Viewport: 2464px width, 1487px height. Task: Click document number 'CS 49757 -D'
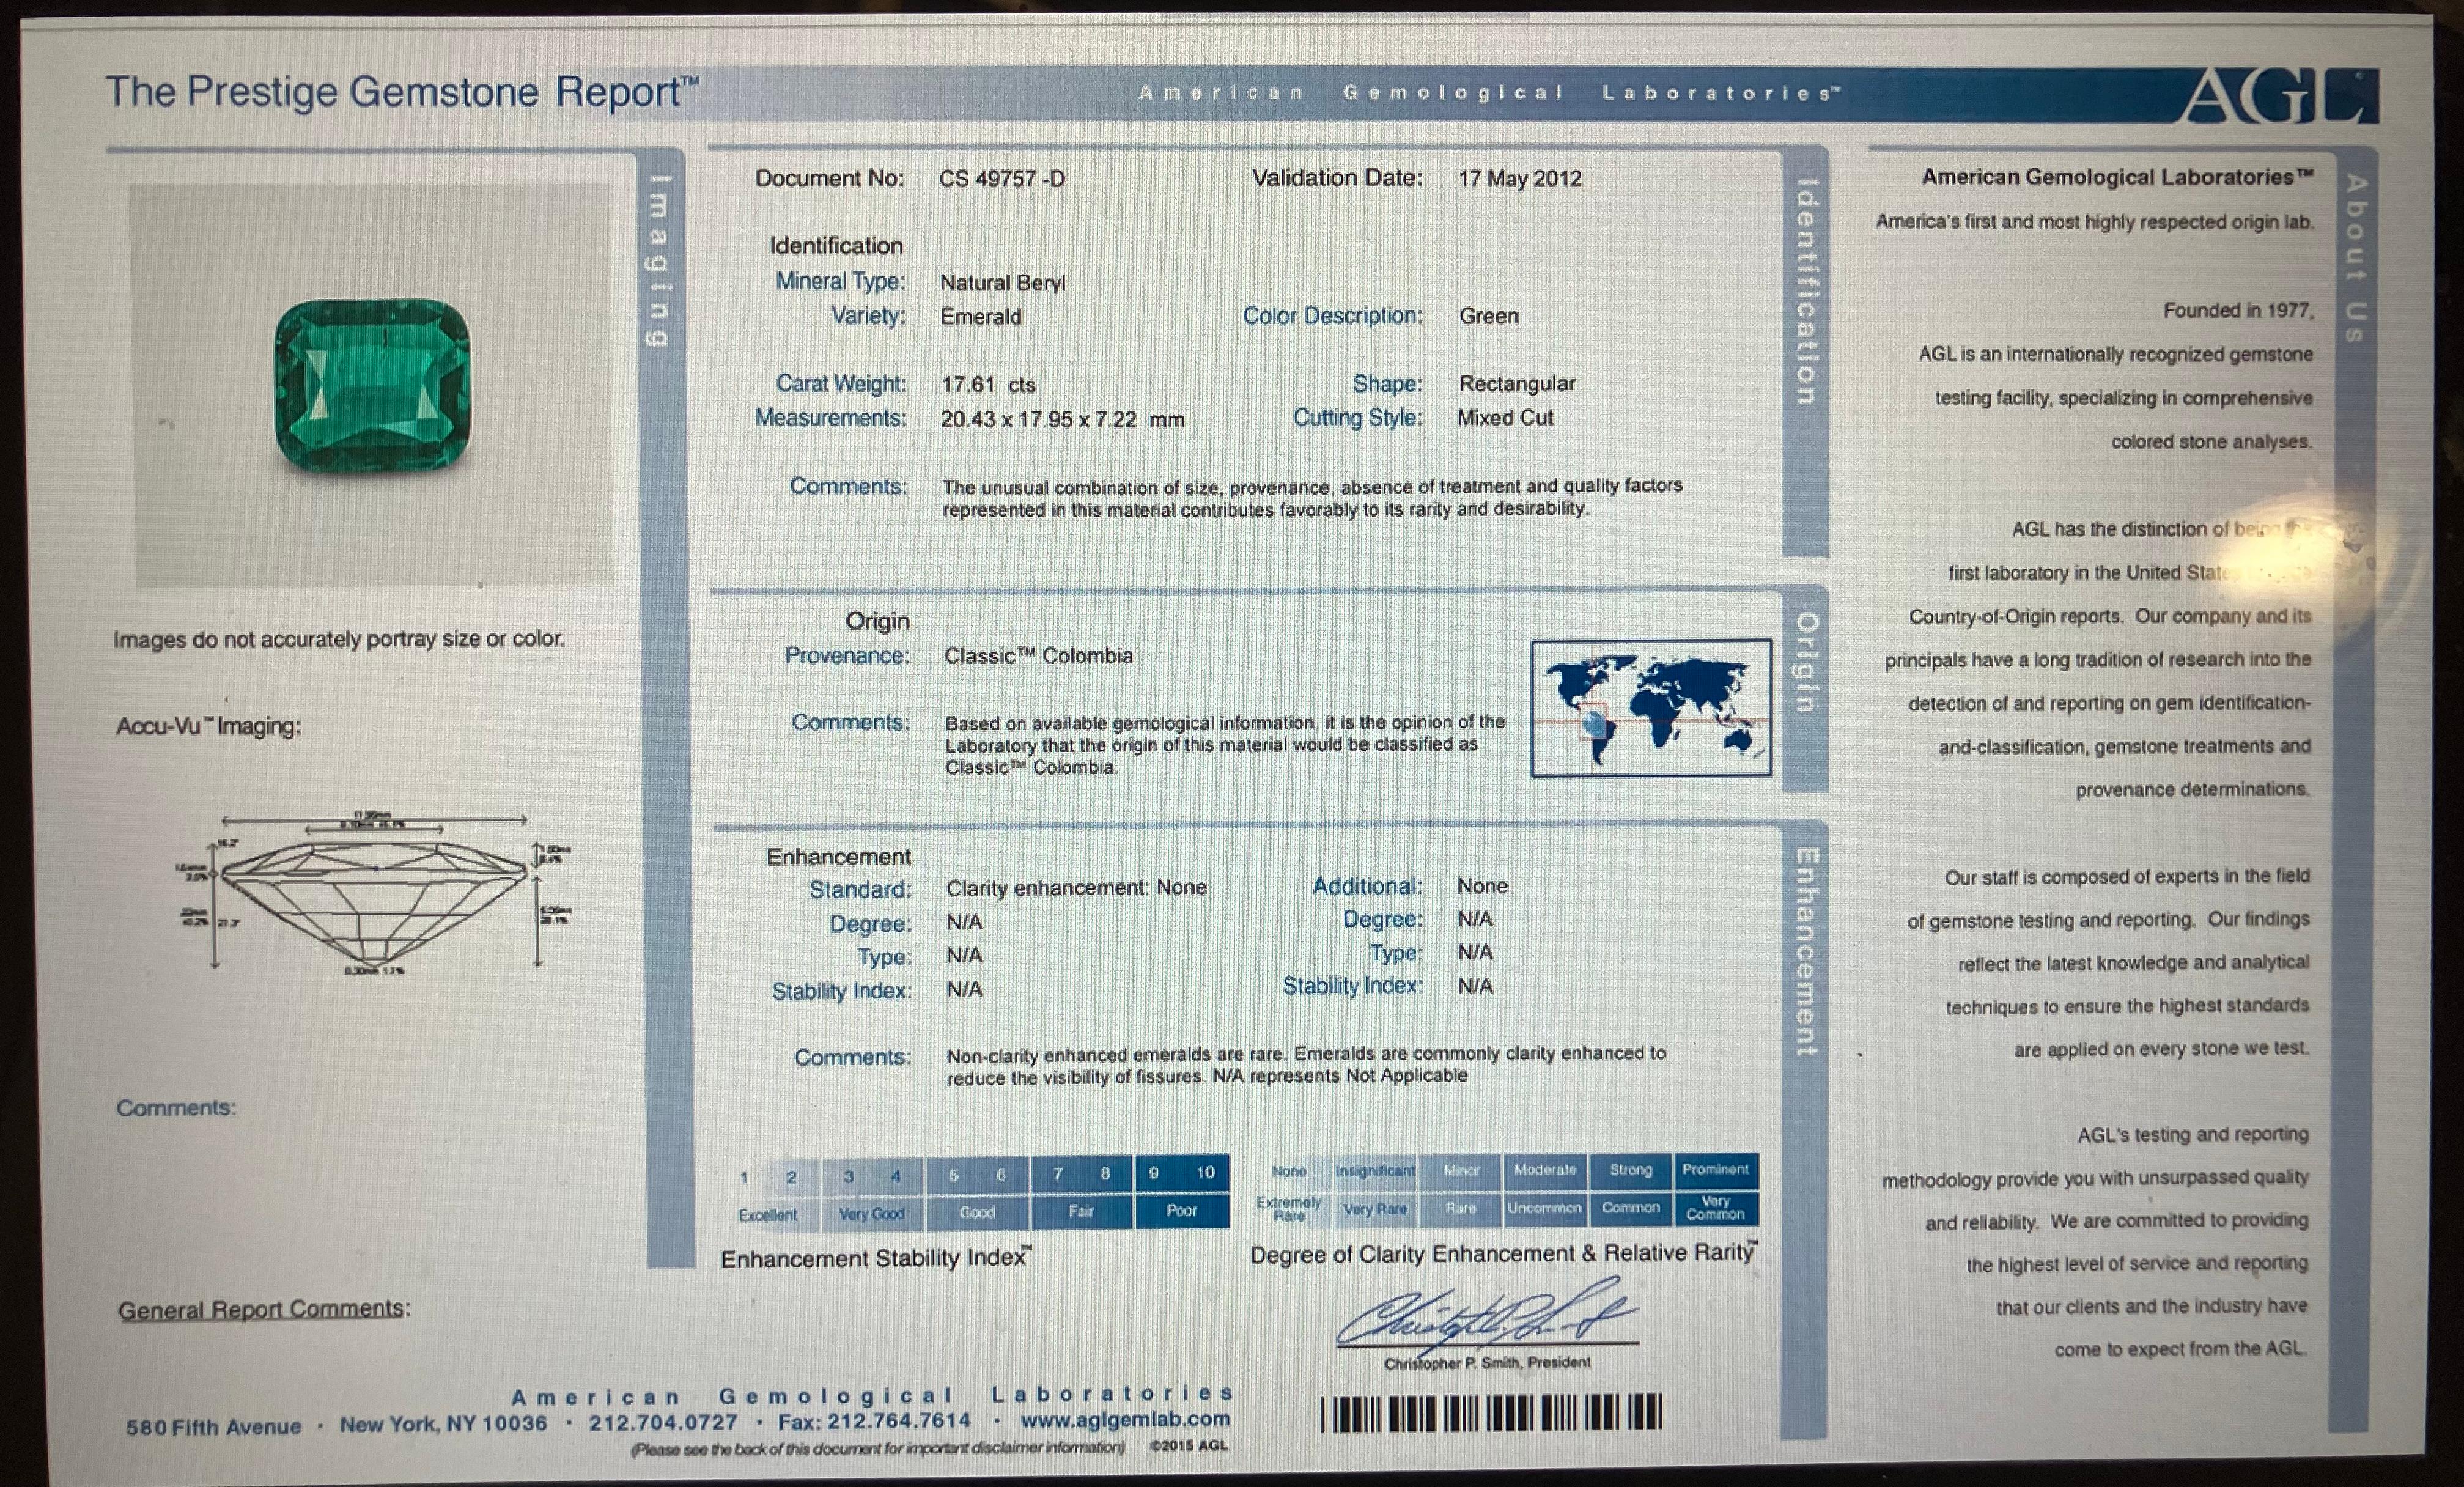coord(1002,179)
